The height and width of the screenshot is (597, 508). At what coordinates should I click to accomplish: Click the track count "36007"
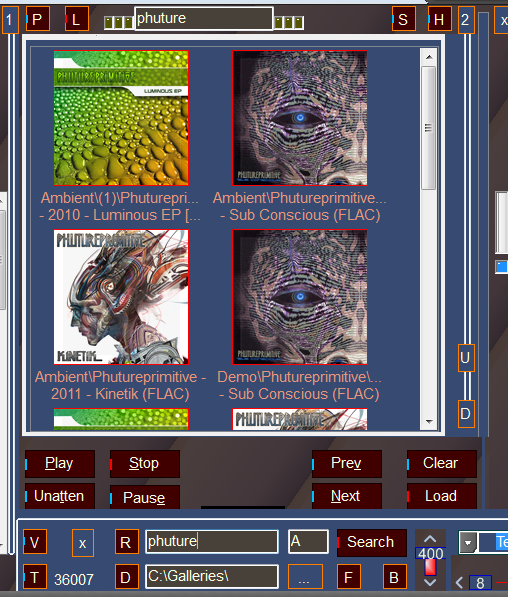pyautogui.click(x=74, y=579)
